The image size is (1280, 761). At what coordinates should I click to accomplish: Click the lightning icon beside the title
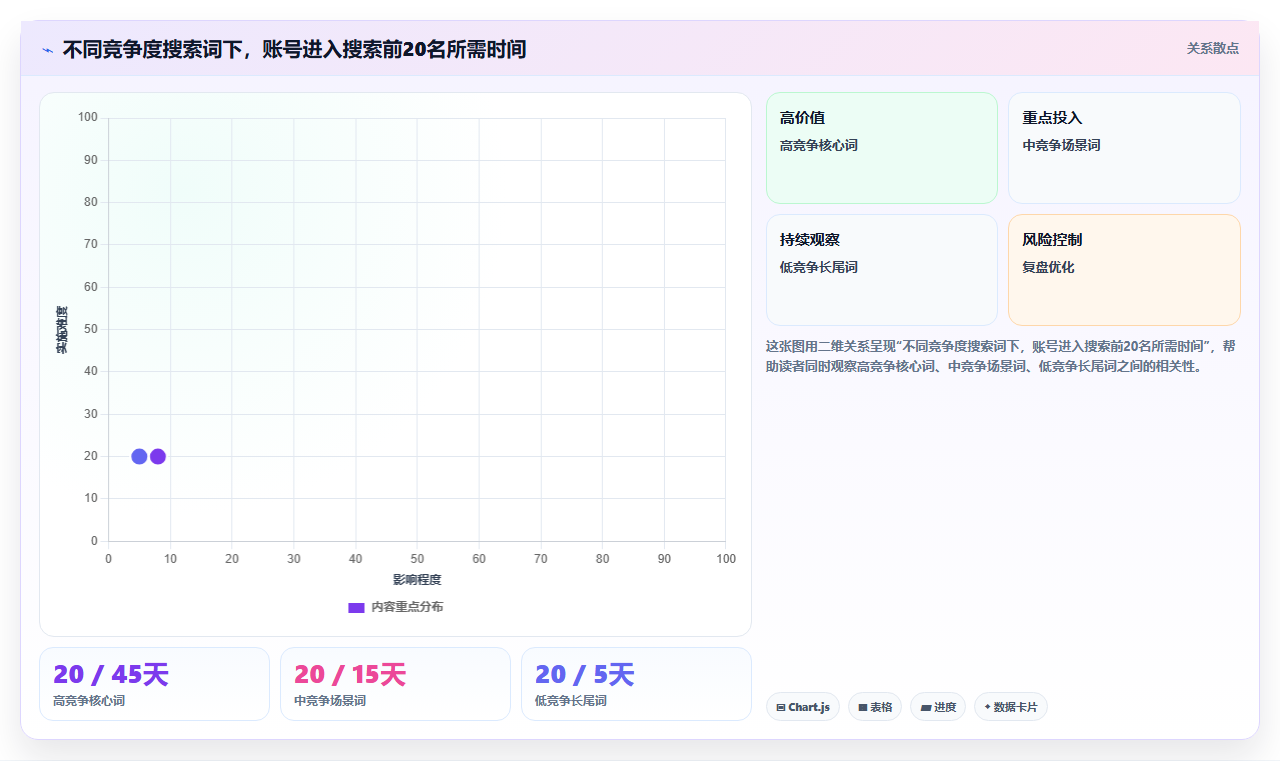point(47,50)
